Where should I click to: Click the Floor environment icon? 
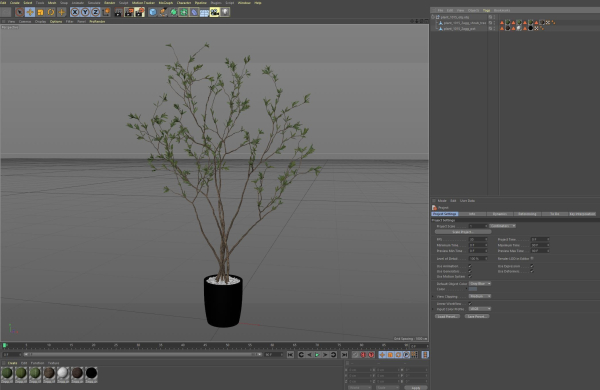204,12
